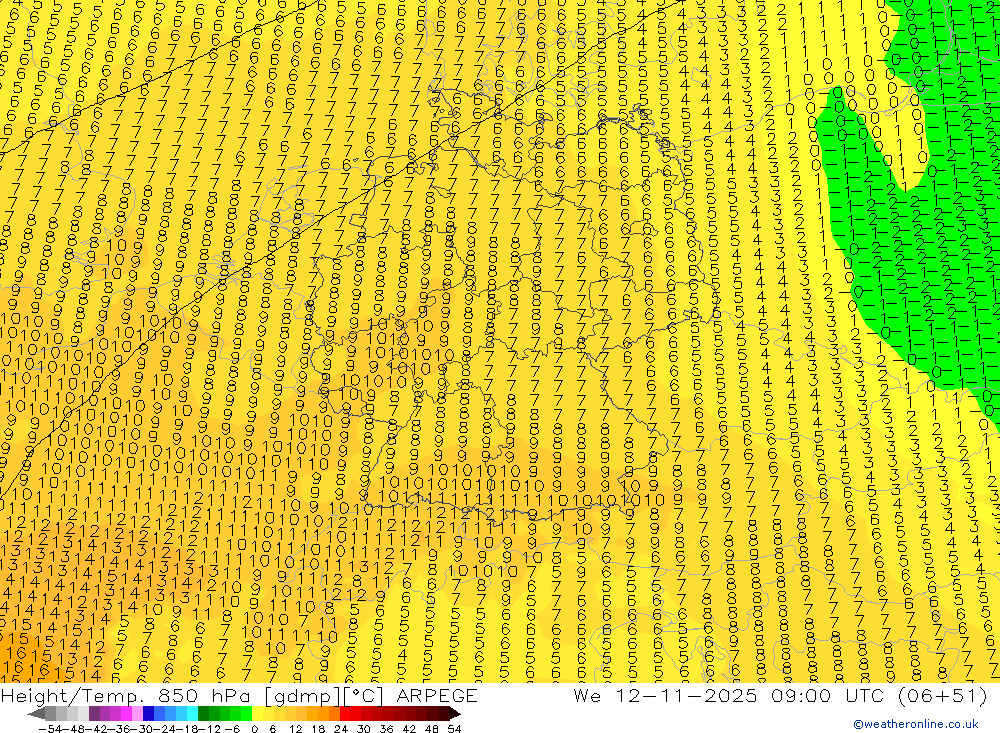
Task: Select the light pink swatch left of -30
Action: point(137,714)
